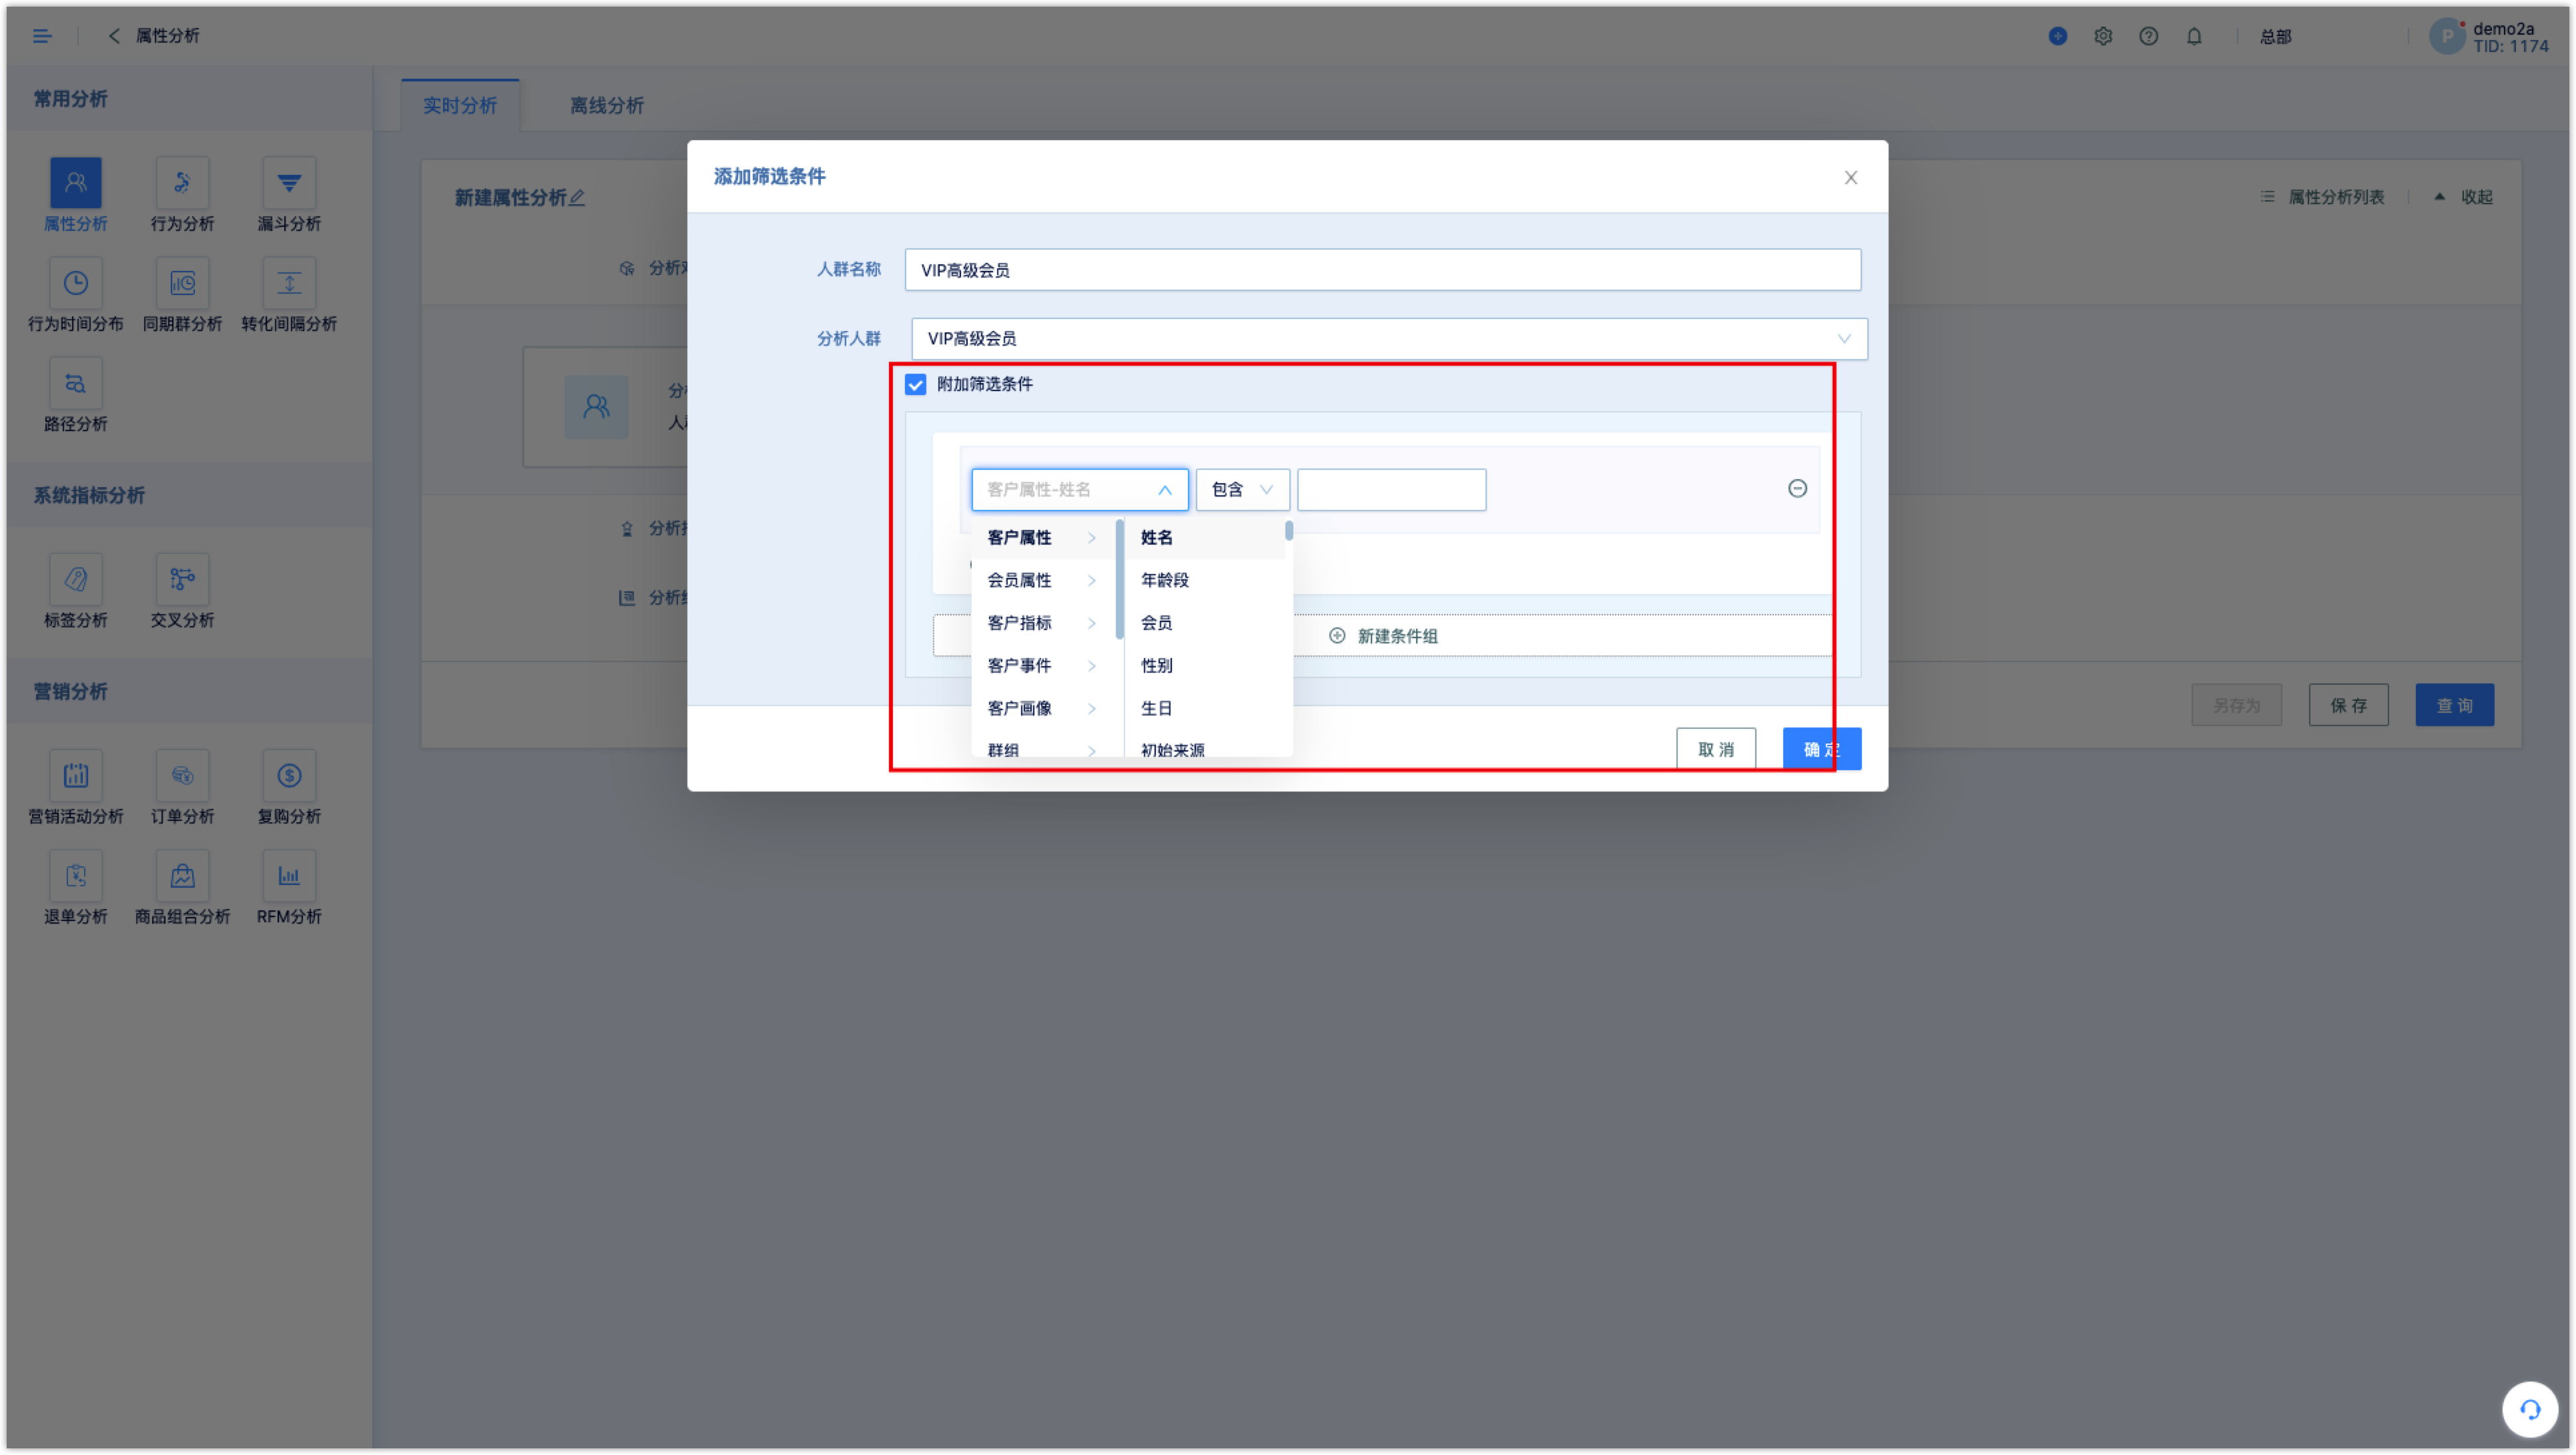Open the 行为分析 icon
The width and height of the screenshot is (2576, 1455).
pos(182,182)
